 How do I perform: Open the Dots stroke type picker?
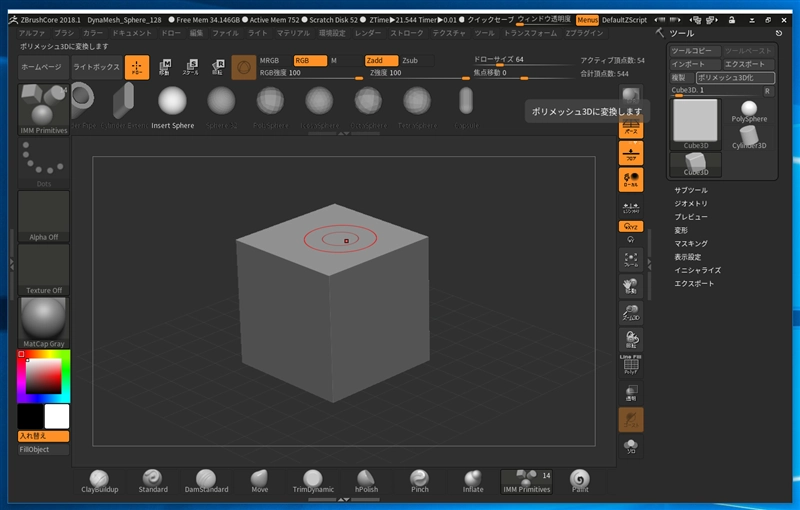pos(43,163)
